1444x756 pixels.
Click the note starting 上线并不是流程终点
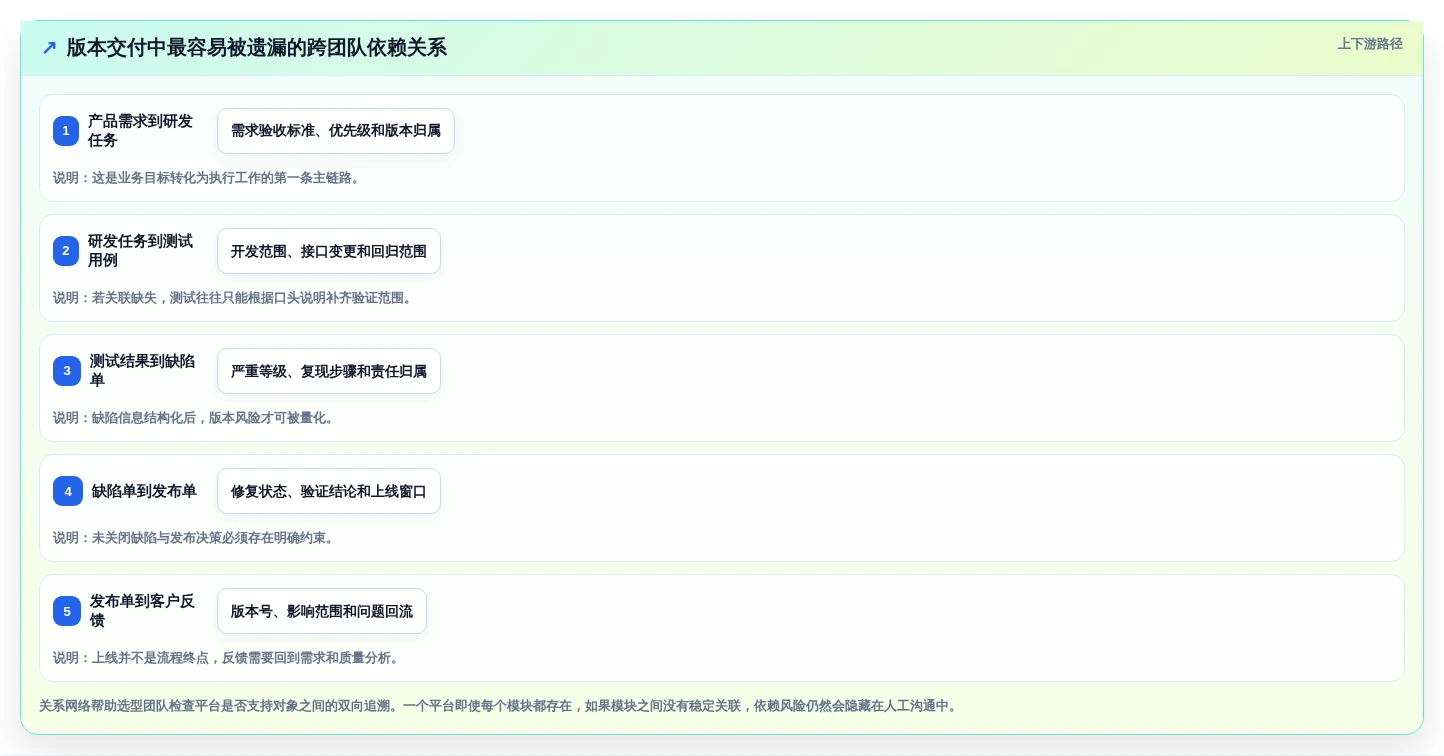coord(227,658)
